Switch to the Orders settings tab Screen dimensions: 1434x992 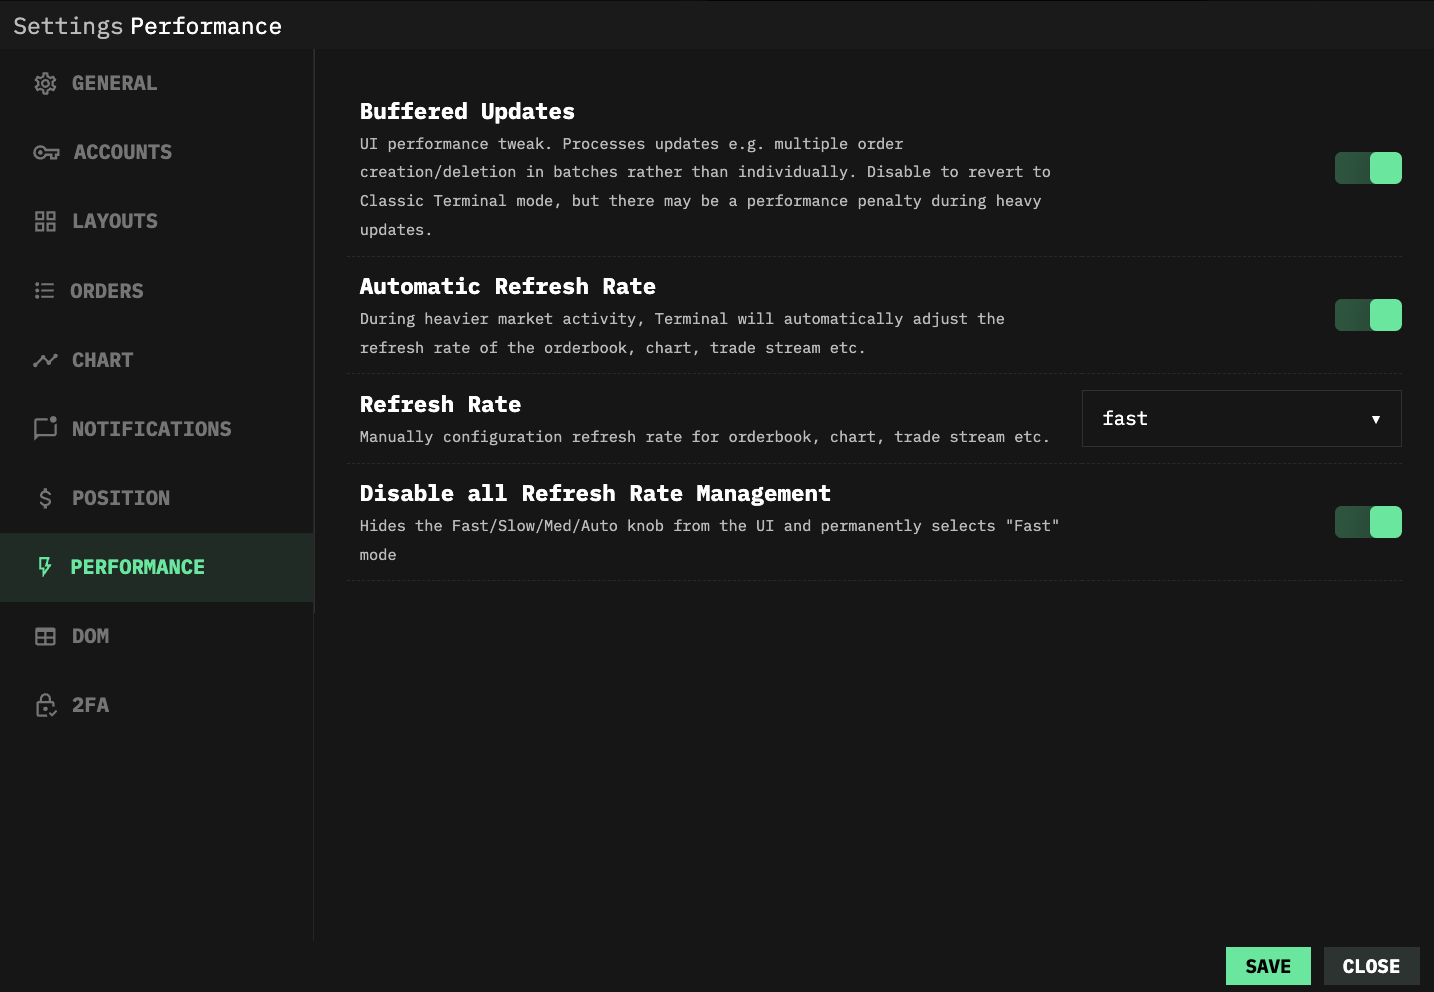click(107, 291)
